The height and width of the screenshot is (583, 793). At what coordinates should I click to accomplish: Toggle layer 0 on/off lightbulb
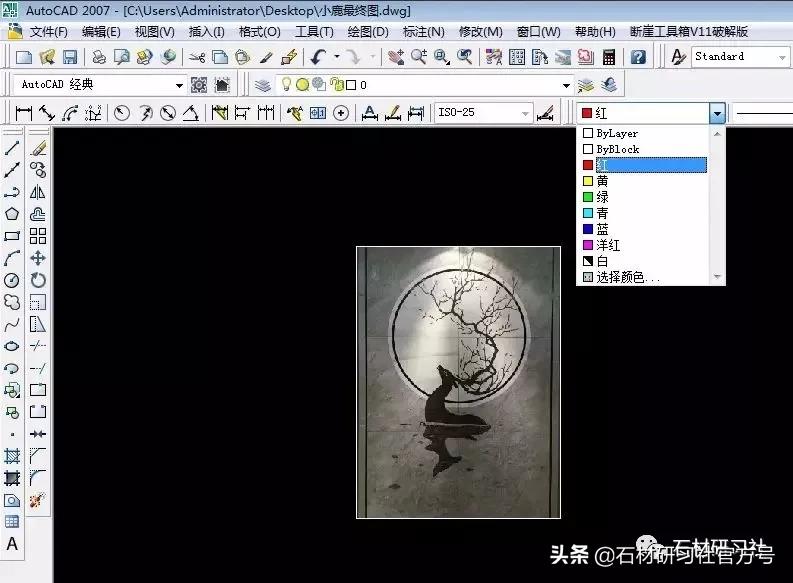(286, 84)
